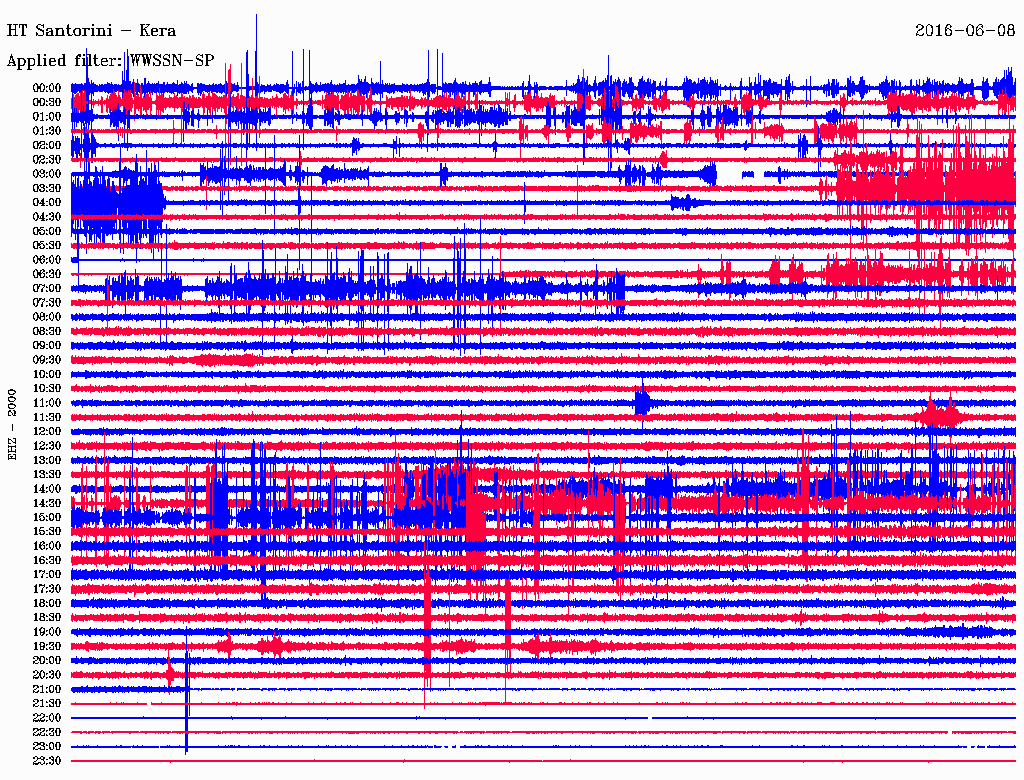Select the 11:30 time label

pos(47,417)
